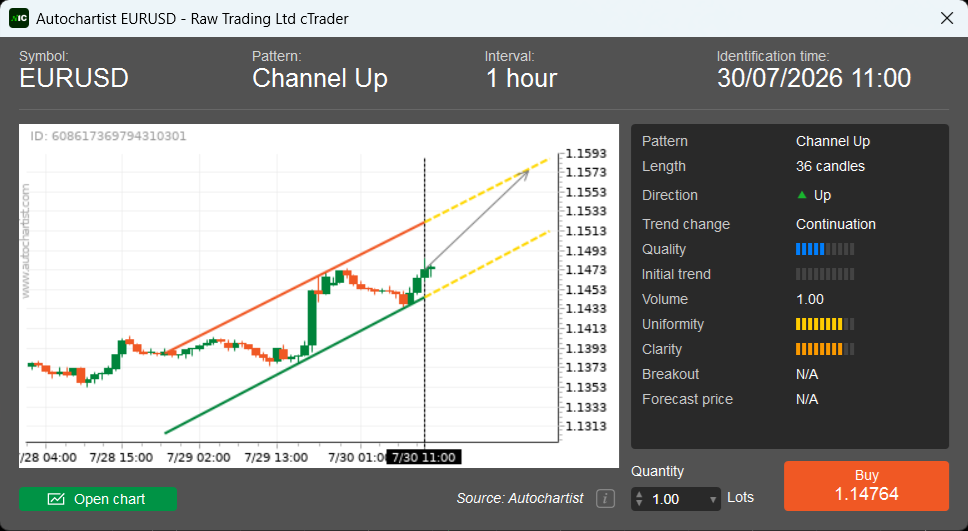The width and height of the screenshot is (968, 531).
Task: Click the grey forecast arrow head on chart
Action: click(525, 174)
